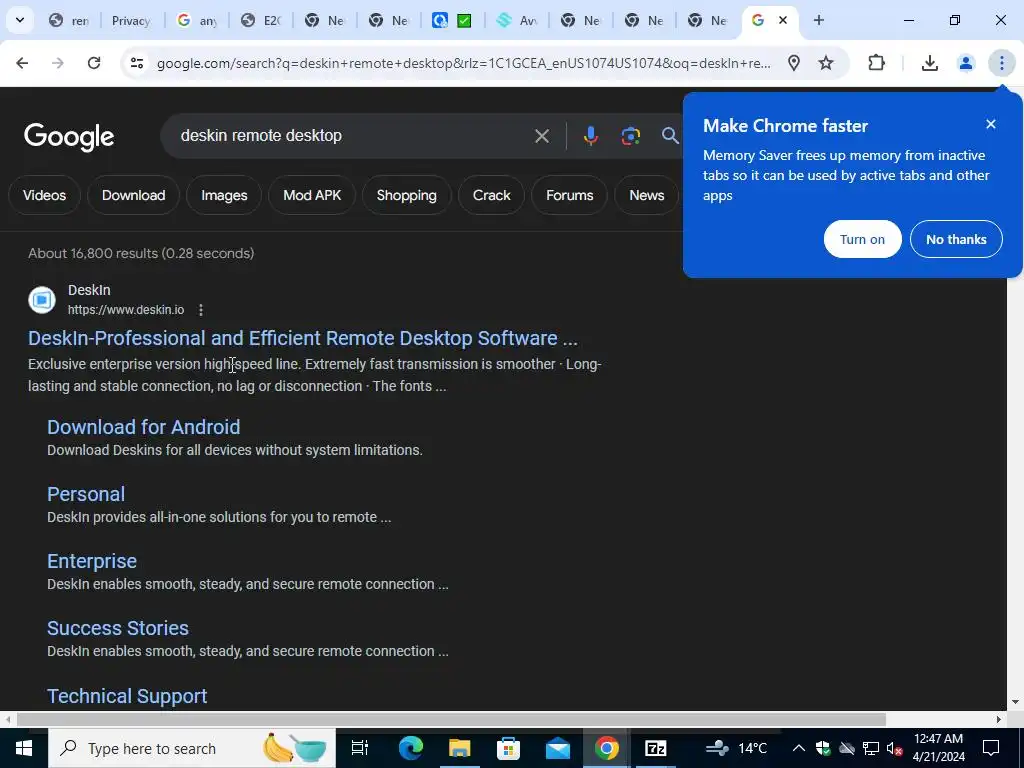Filter results by Shopping

406,195
